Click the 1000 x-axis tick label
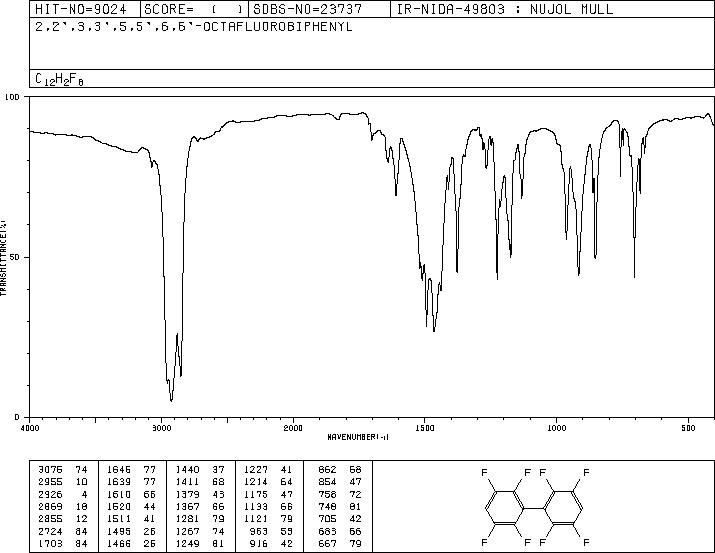715x553 pixels. click(556, 428)
